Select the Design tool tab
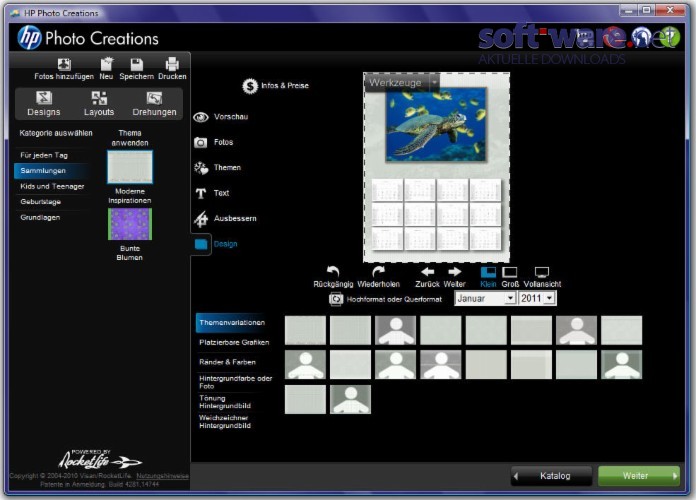Viewport: 696px width, 500px height. pyautogui.click(x=216, y=244)
